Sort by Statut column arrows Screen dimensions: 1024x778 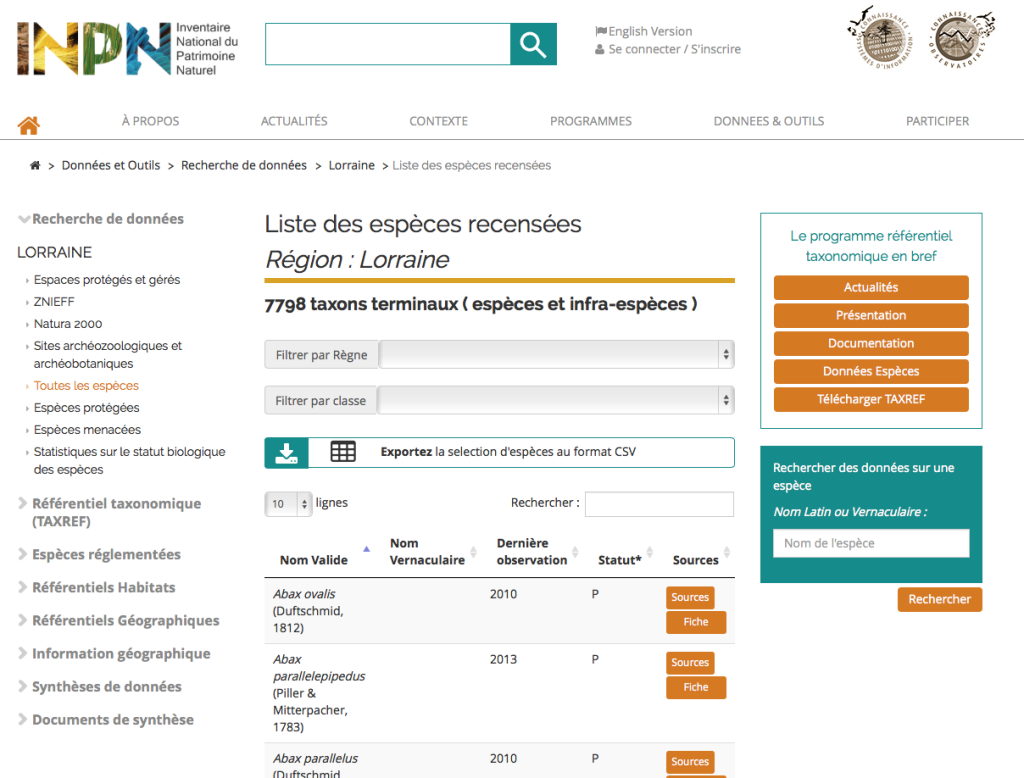(650, 553)
